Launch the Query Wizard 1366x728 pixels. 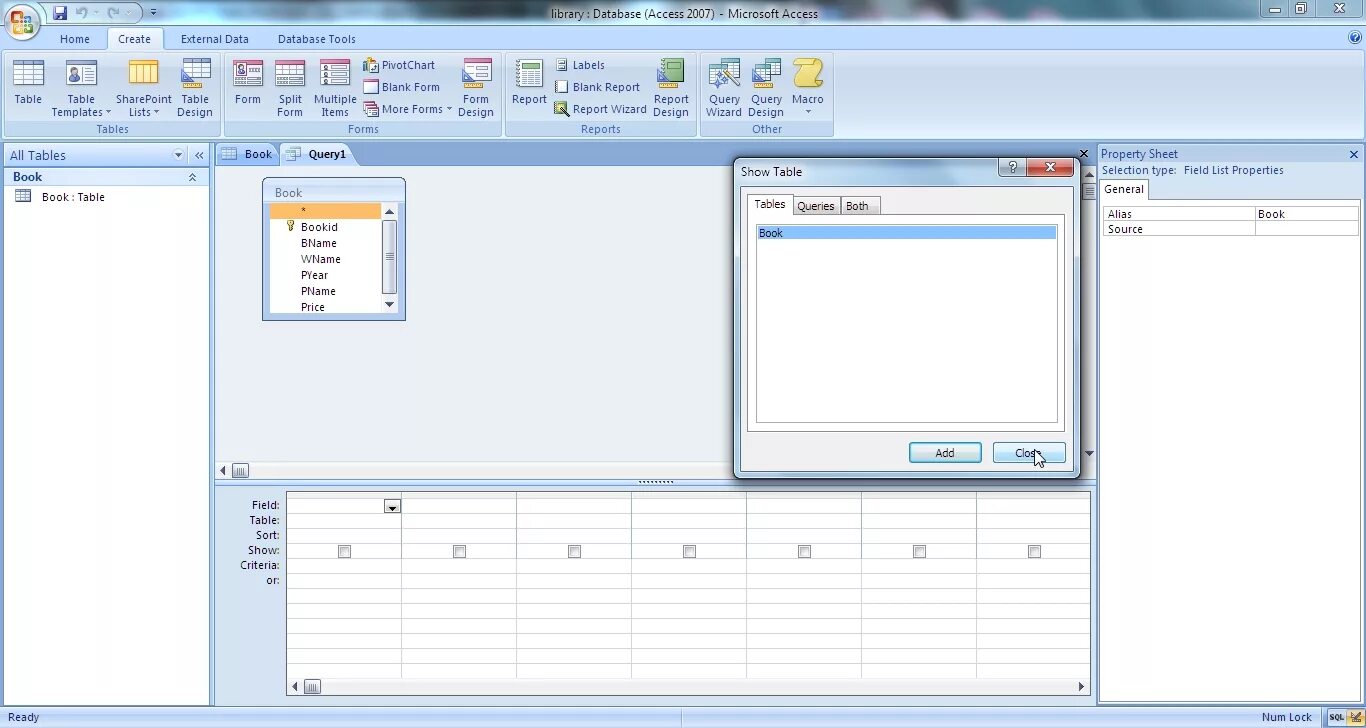(724, 88)
